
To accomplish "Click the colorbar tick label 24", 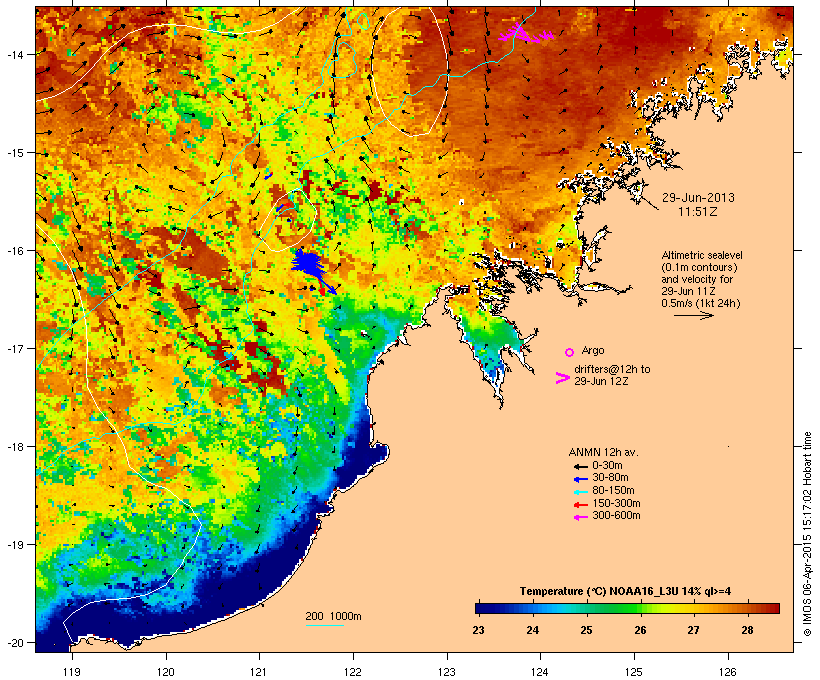I will click(x=532, y=630).
